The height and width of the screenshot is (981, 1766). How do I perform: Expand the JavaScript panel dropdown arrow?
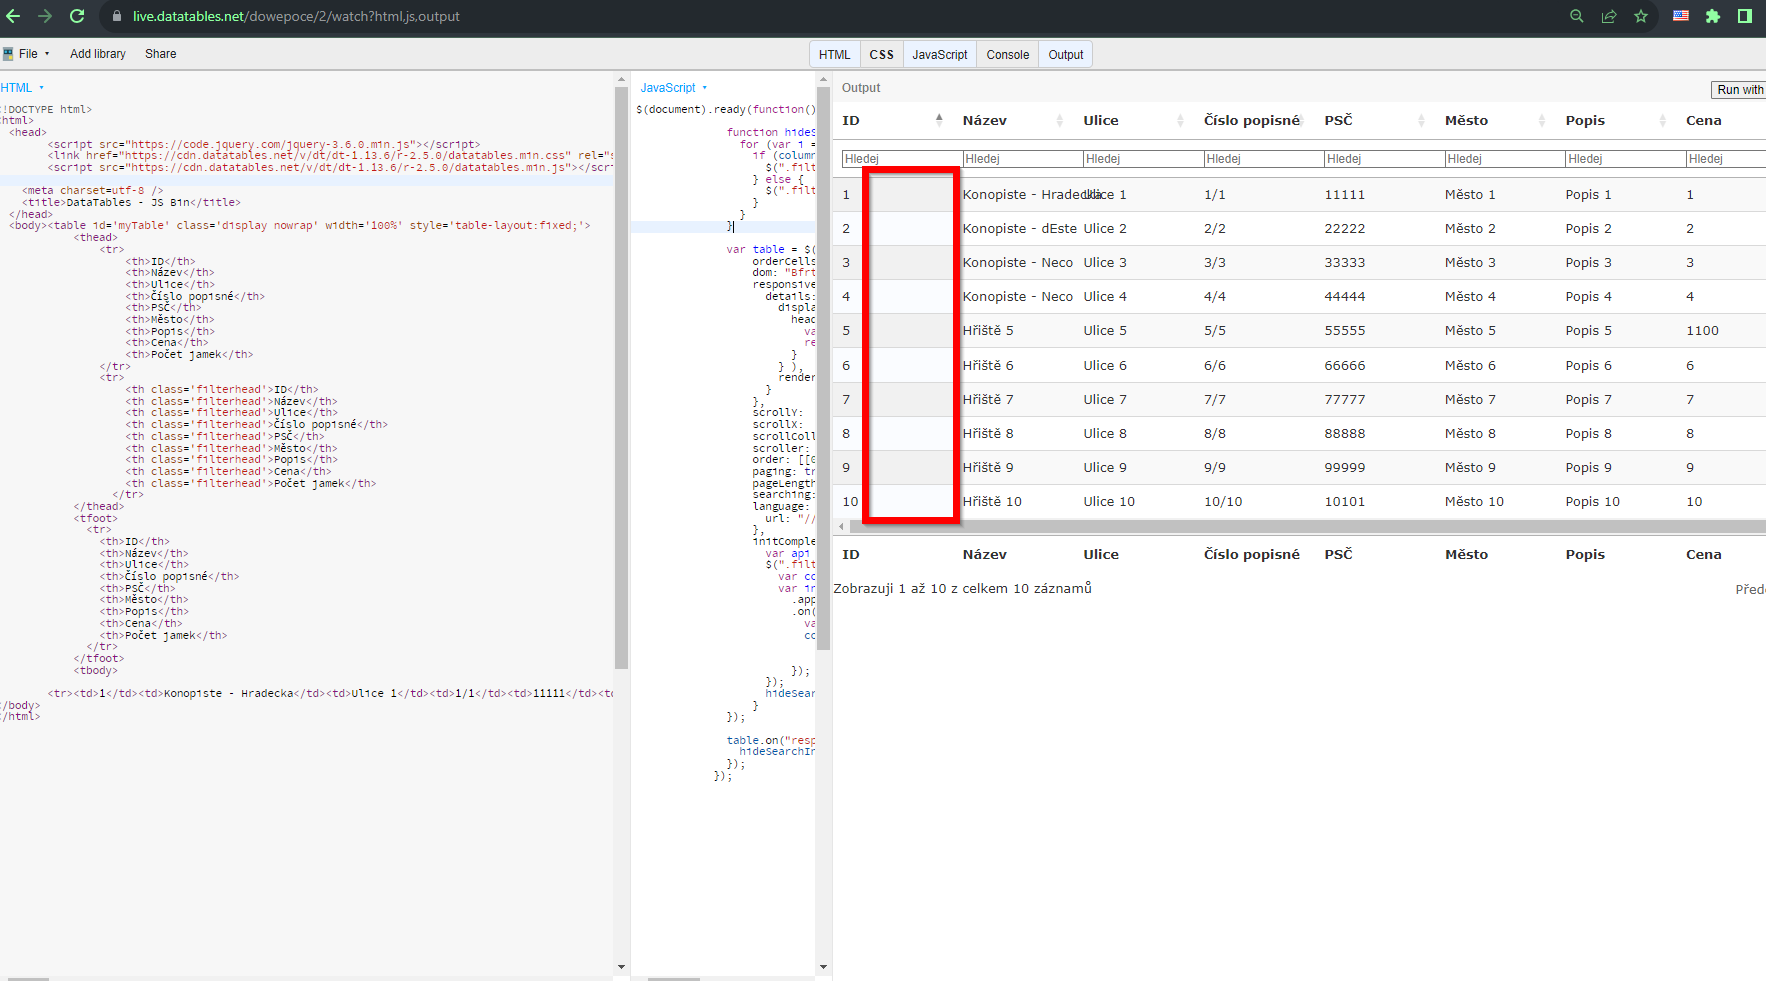tap(706, 87)
